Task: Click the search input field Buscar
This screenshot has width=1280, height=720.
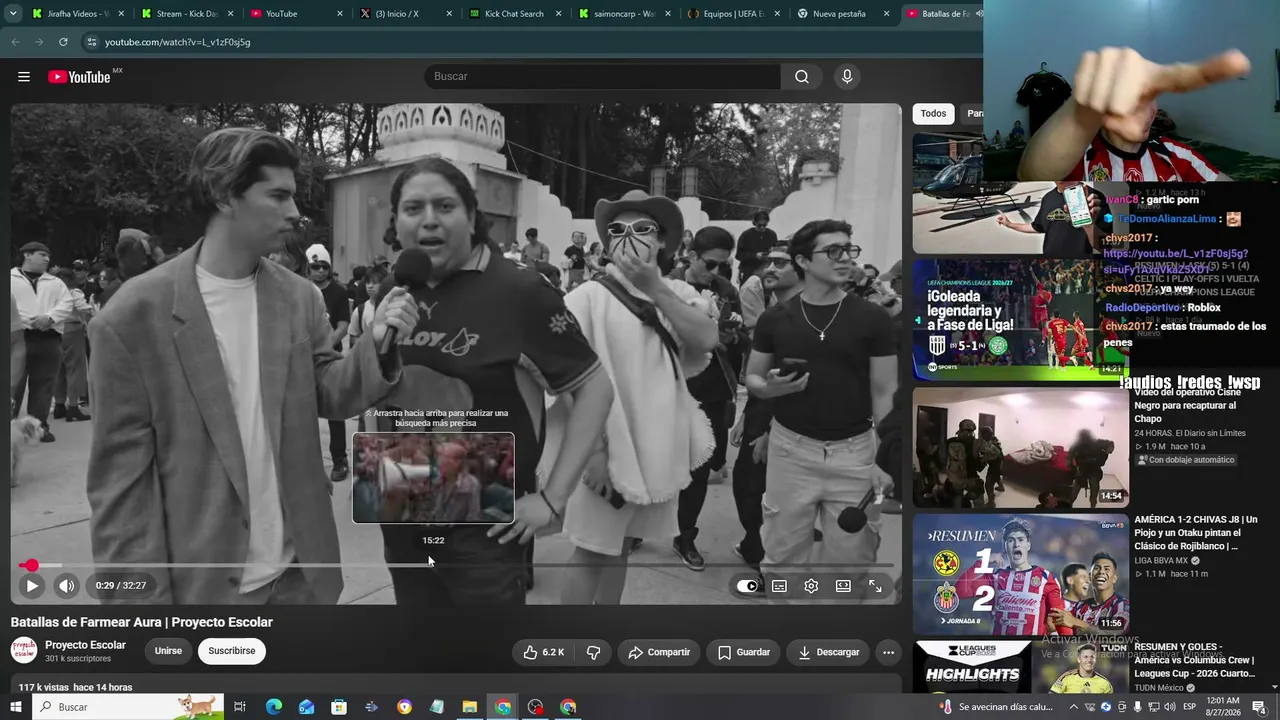Action: (603, 77)
